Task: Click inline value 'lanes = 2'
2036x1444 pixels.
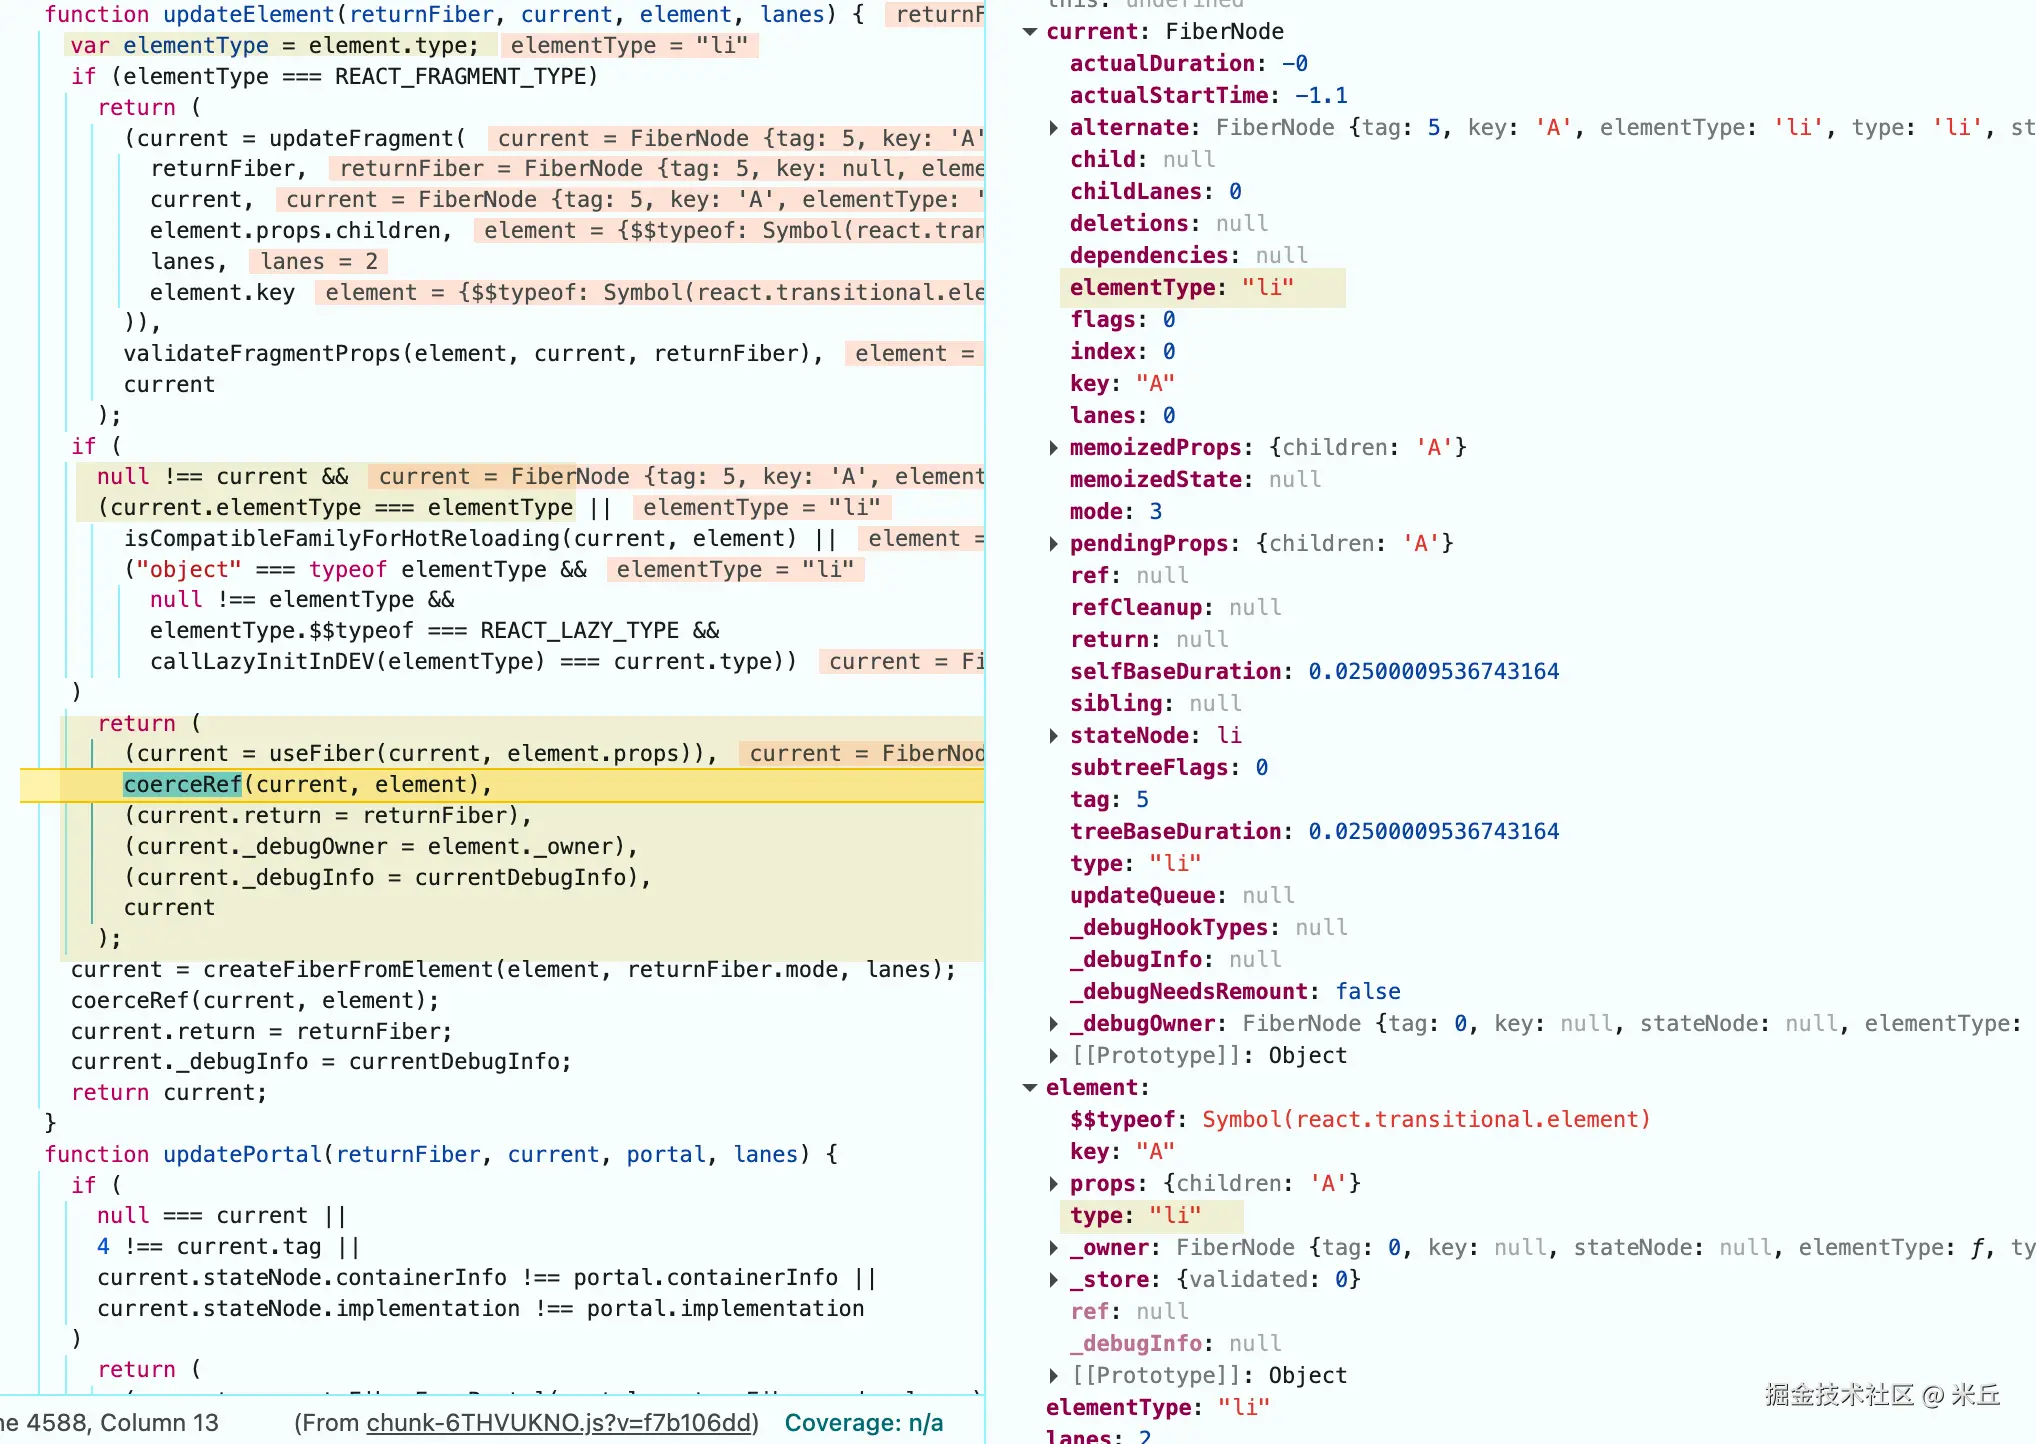Action: coord(319,262)
